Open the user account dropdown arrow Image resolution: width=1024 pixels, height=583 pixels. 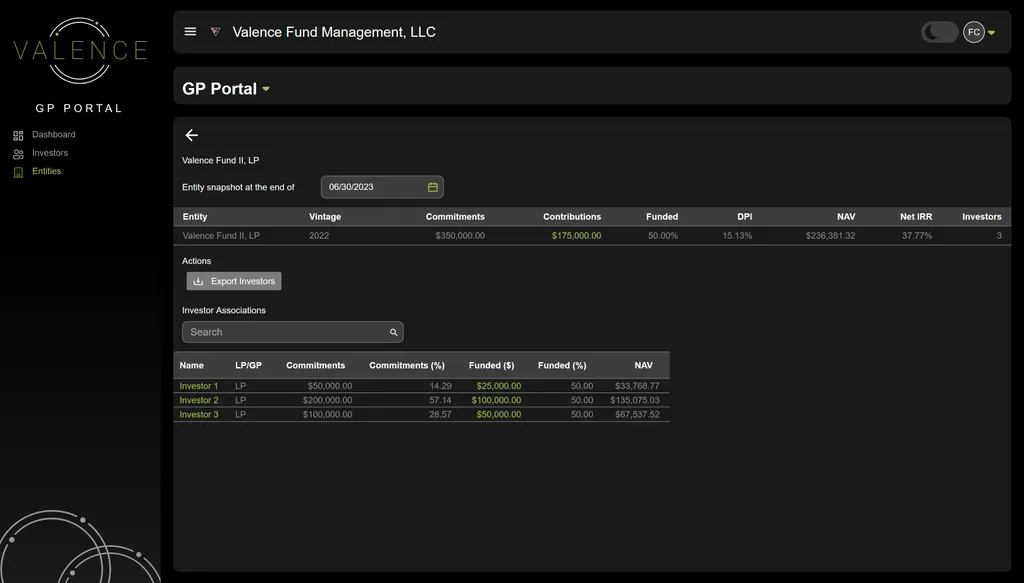click(991, 33)
